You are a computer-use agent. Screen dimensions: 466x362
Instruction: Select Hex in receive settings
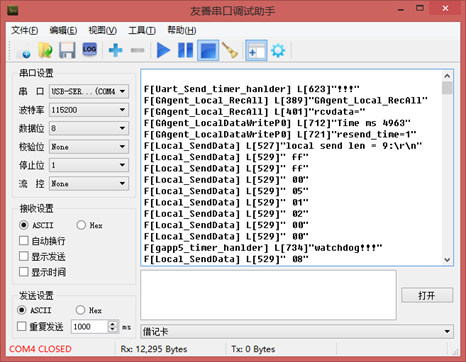(89, 225)
